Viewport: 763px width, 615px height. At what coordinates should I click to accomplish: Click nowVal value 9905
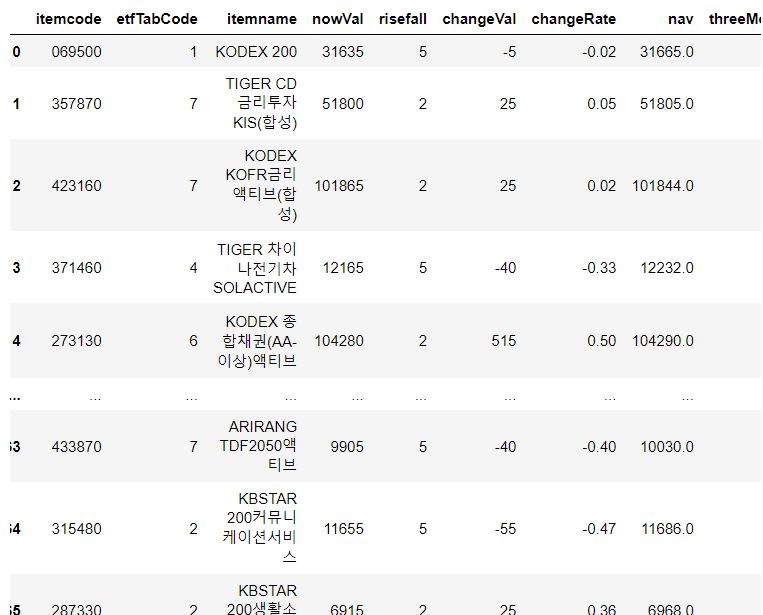[x=347, y=446]
